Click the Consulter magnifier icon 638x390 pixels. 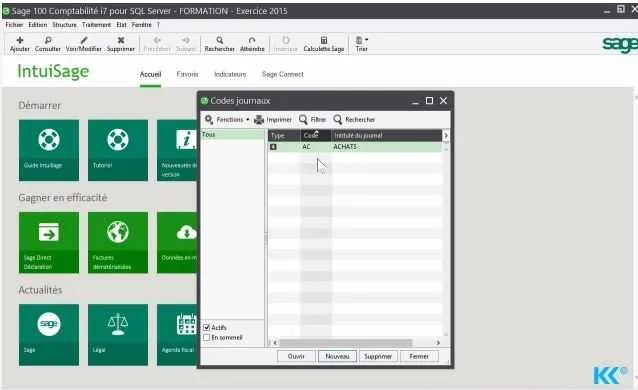pos(48,40)
